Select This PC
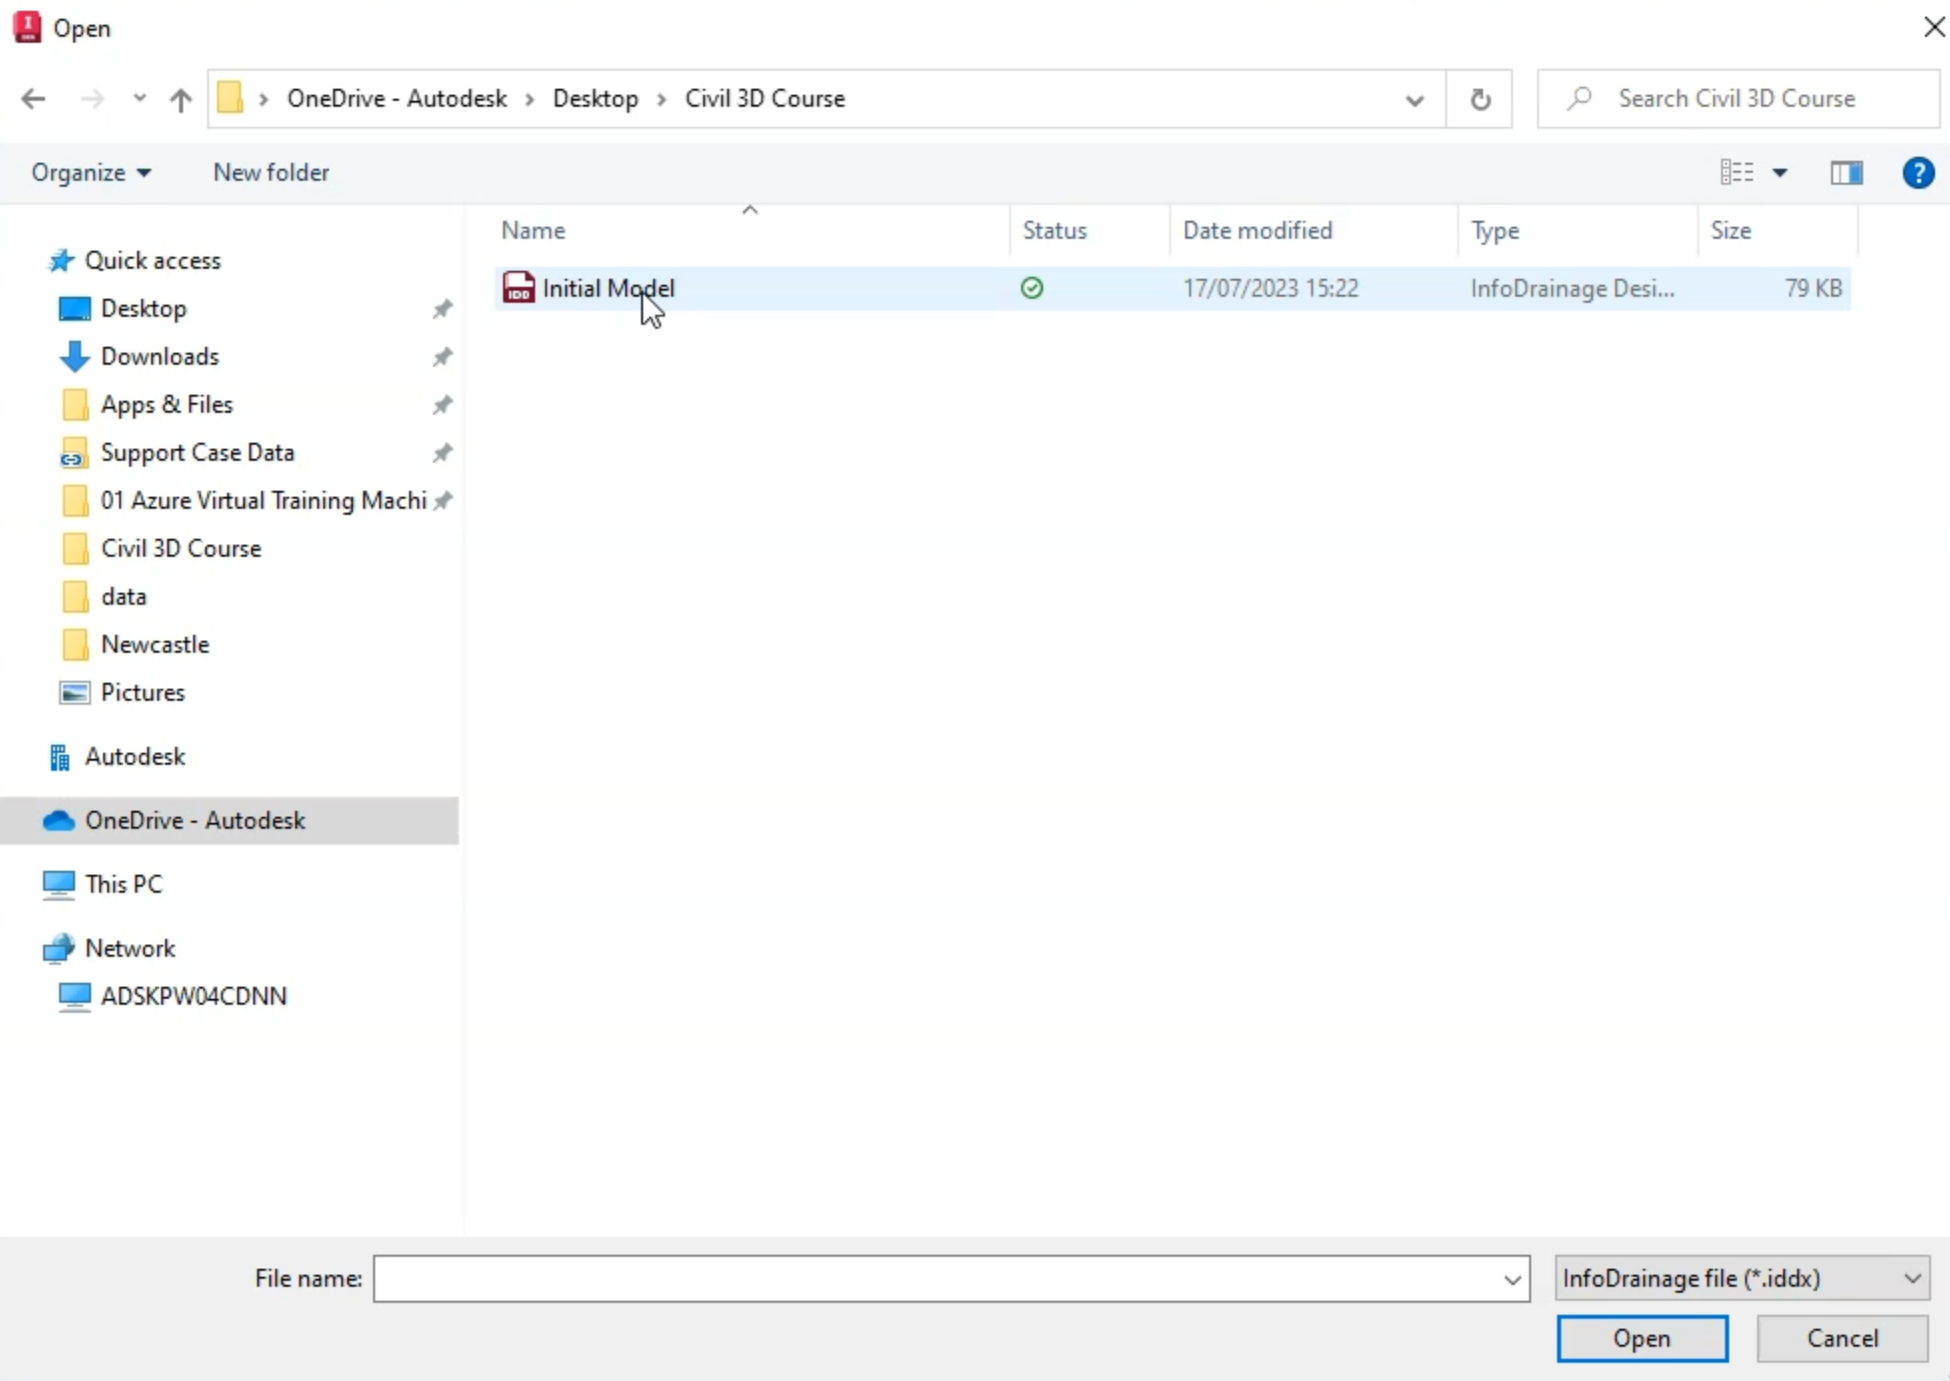This screenshot has width=1950, height=1381. [x=123, y=884]
